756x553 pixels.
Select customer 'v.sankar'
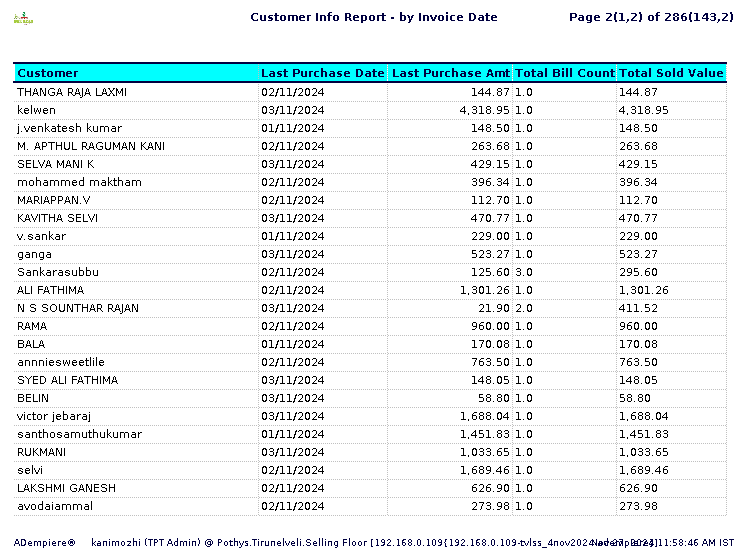(x=41, y=236)
